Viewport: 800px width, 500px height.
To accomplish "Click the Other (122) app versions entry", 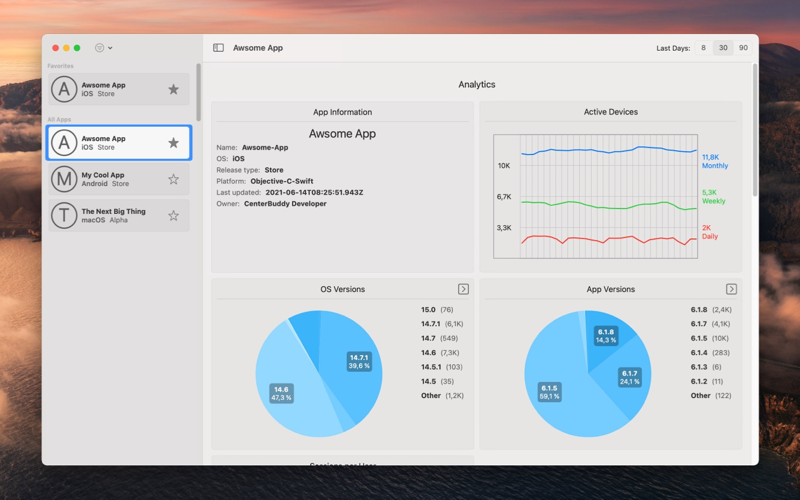I will (x=711, y=395).
